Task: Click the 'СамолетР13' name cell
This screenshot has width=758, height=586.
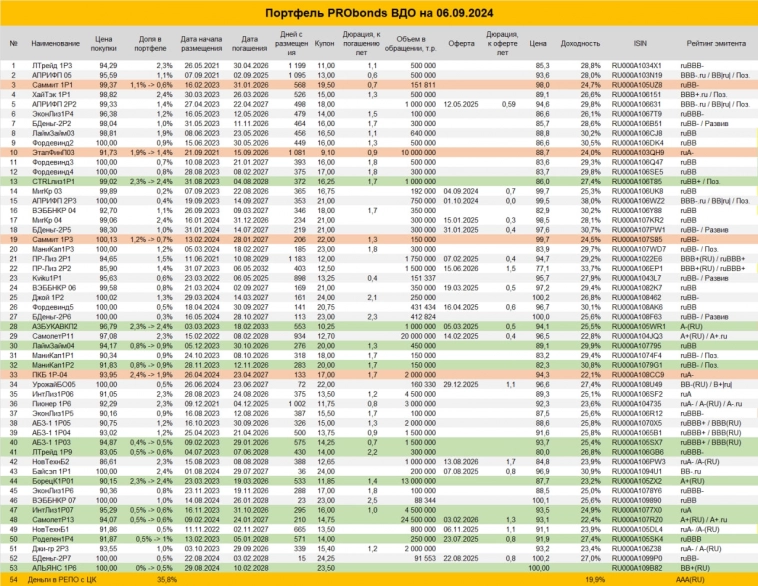Action: pos(53,520)
